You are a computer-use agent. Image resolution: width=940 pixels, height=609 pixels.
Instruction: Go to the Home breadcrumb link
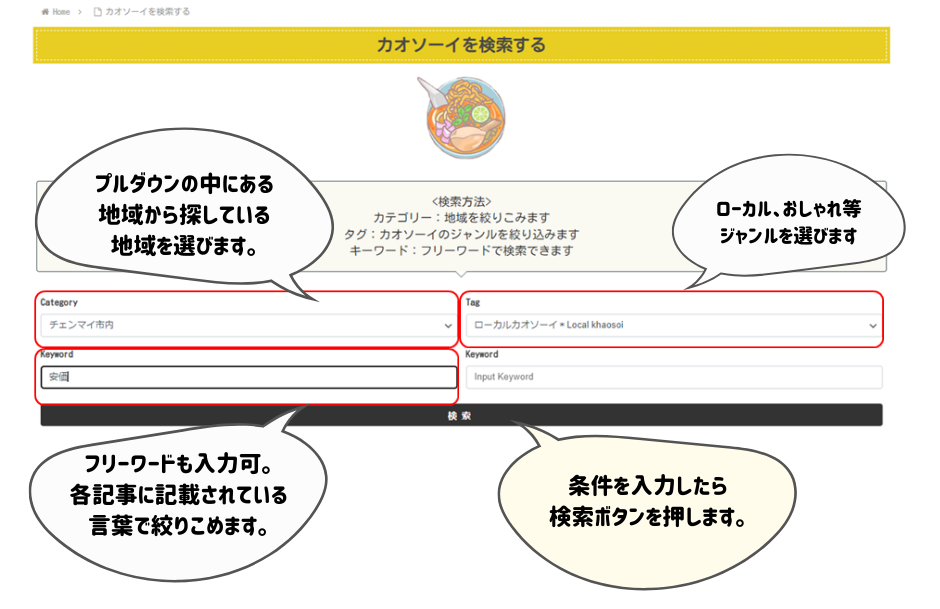[61, 12]
